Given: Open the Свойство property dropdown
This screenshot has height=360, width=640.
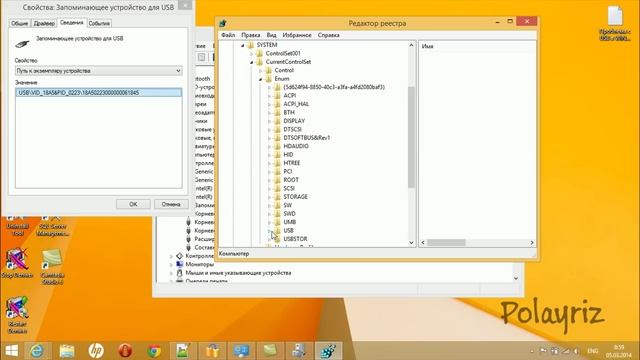Looking at the screenshot, I should [98, 71].
